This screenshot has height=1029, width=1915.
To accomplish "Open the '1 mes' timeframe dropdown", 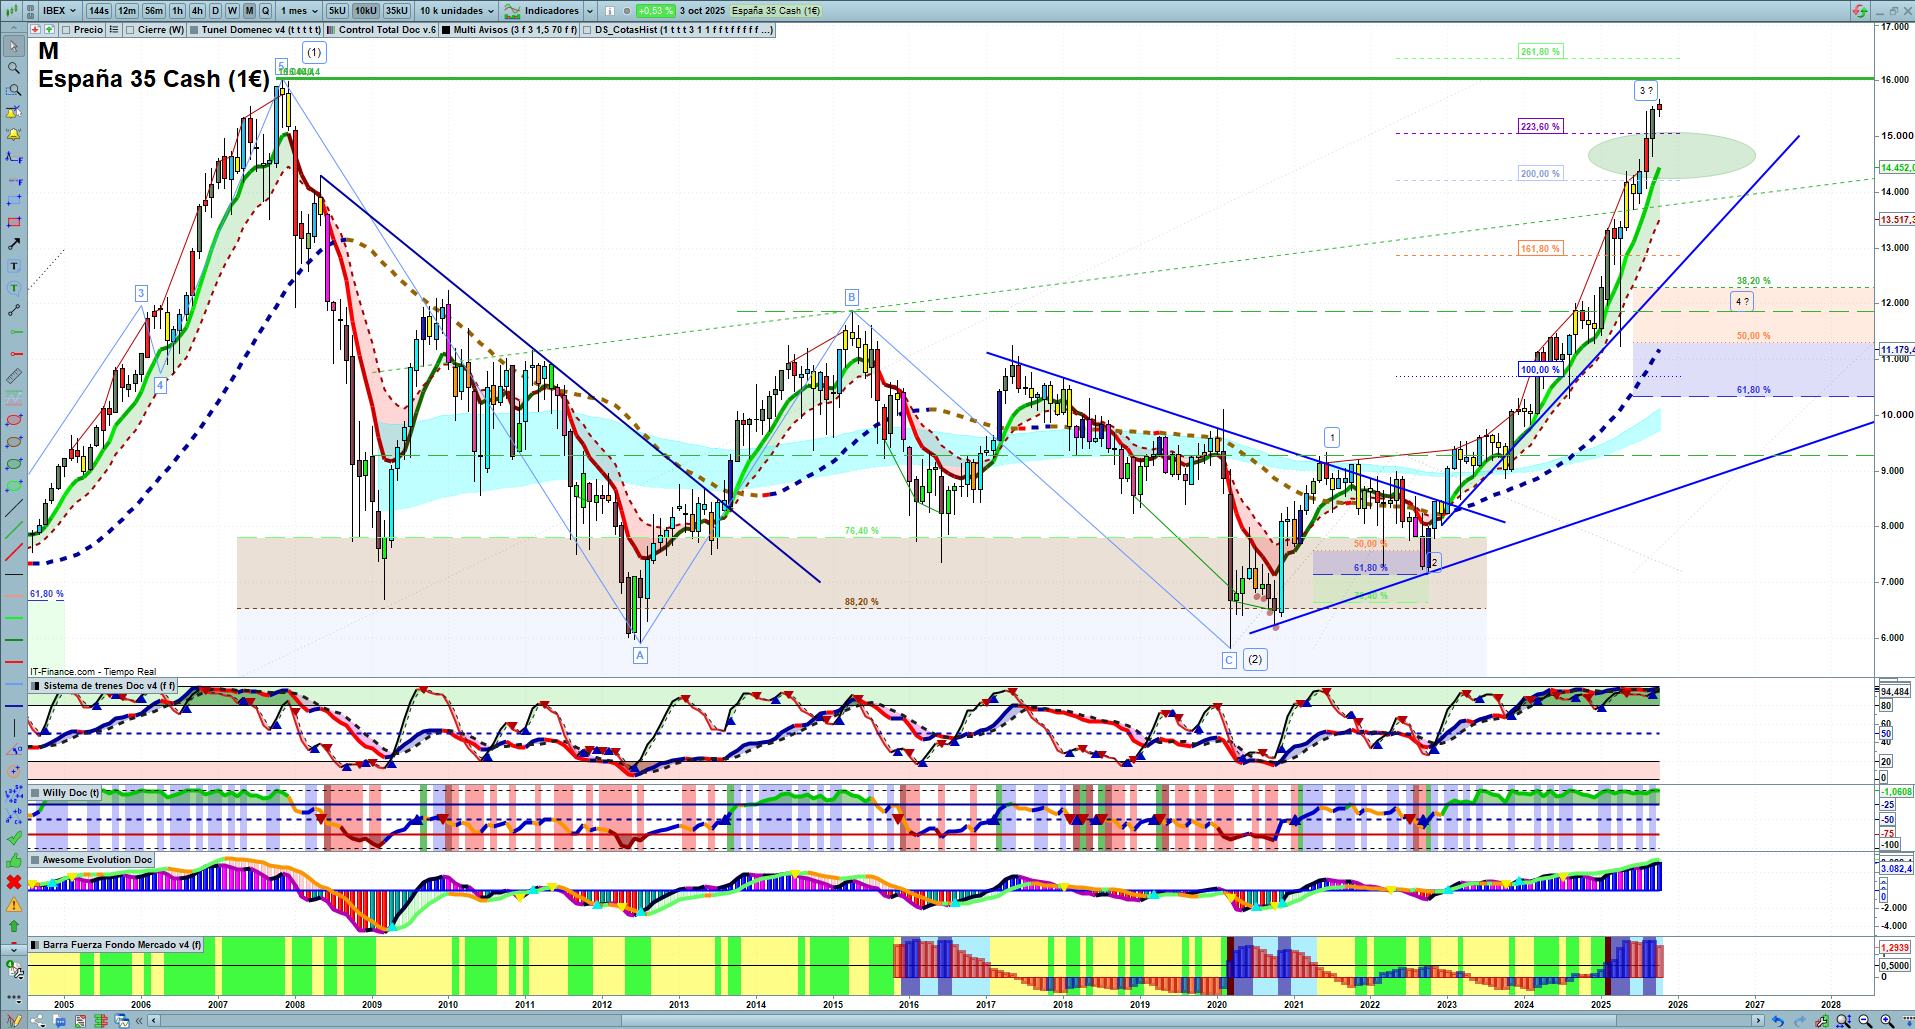I will pyautogui.click(x=299, y=11).
